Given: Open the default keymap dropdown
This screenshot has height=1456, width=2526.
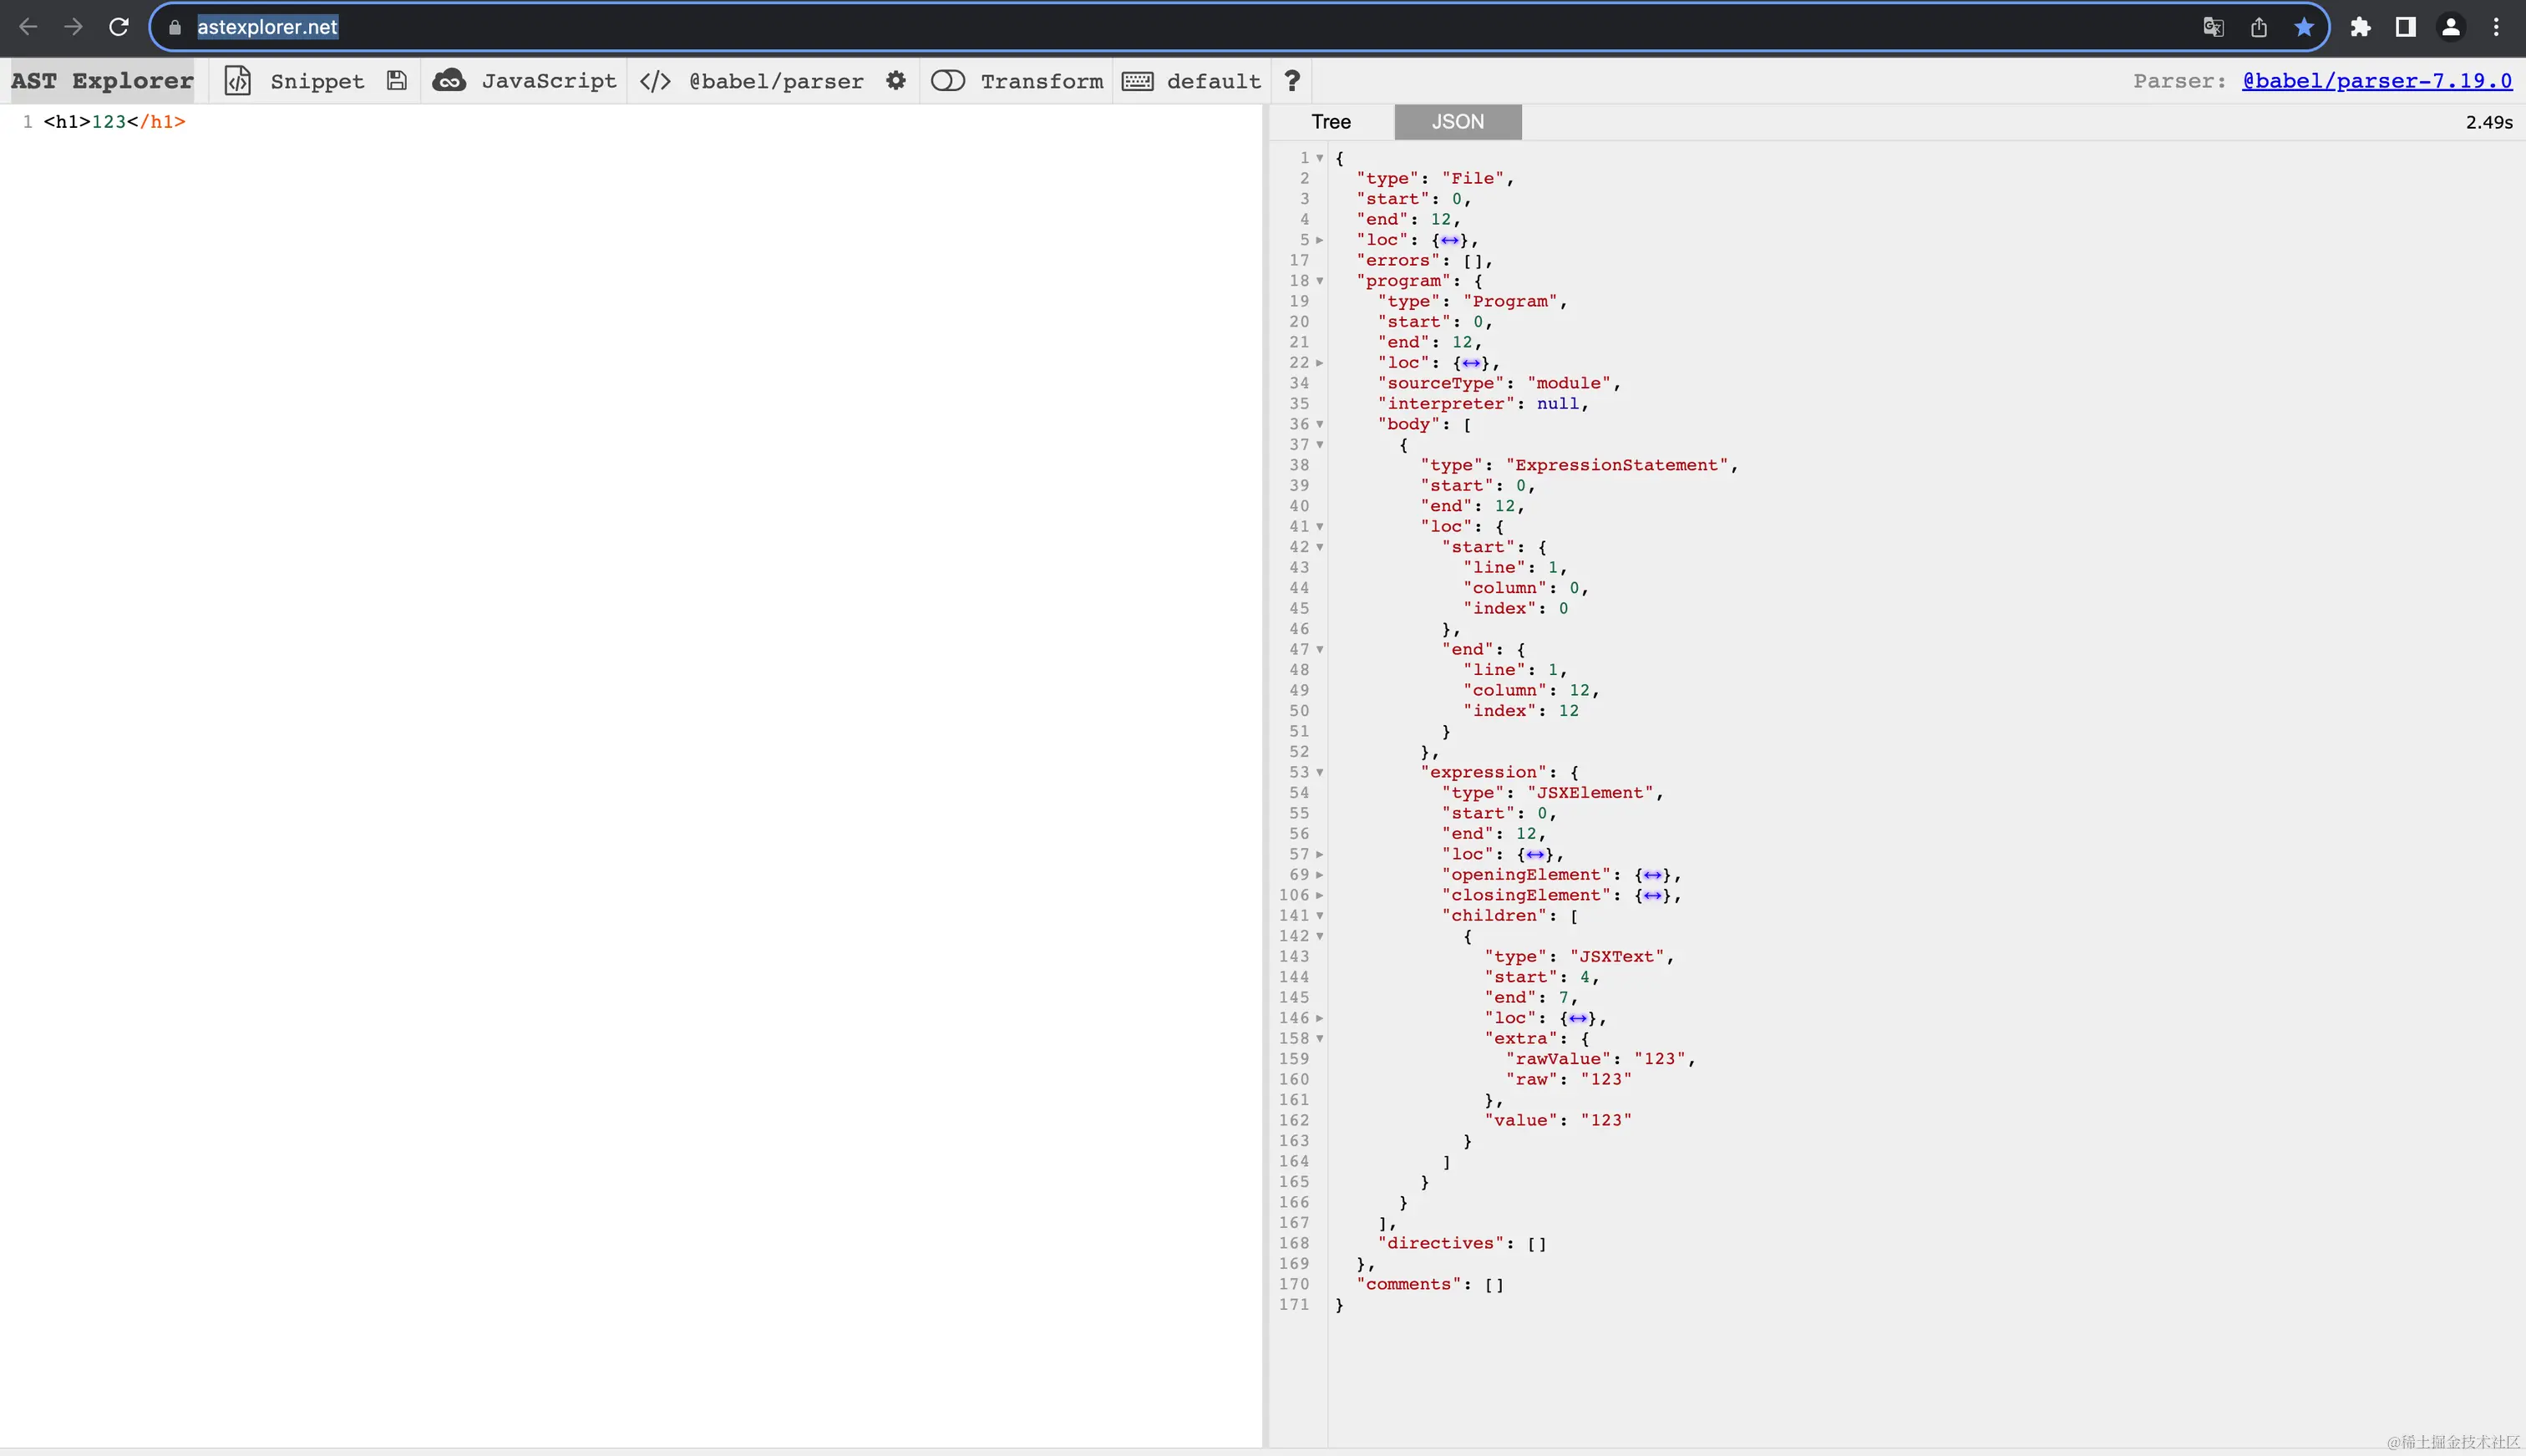Looking at the screenshot, I should pyautogui.click(x=1213, y=81).
